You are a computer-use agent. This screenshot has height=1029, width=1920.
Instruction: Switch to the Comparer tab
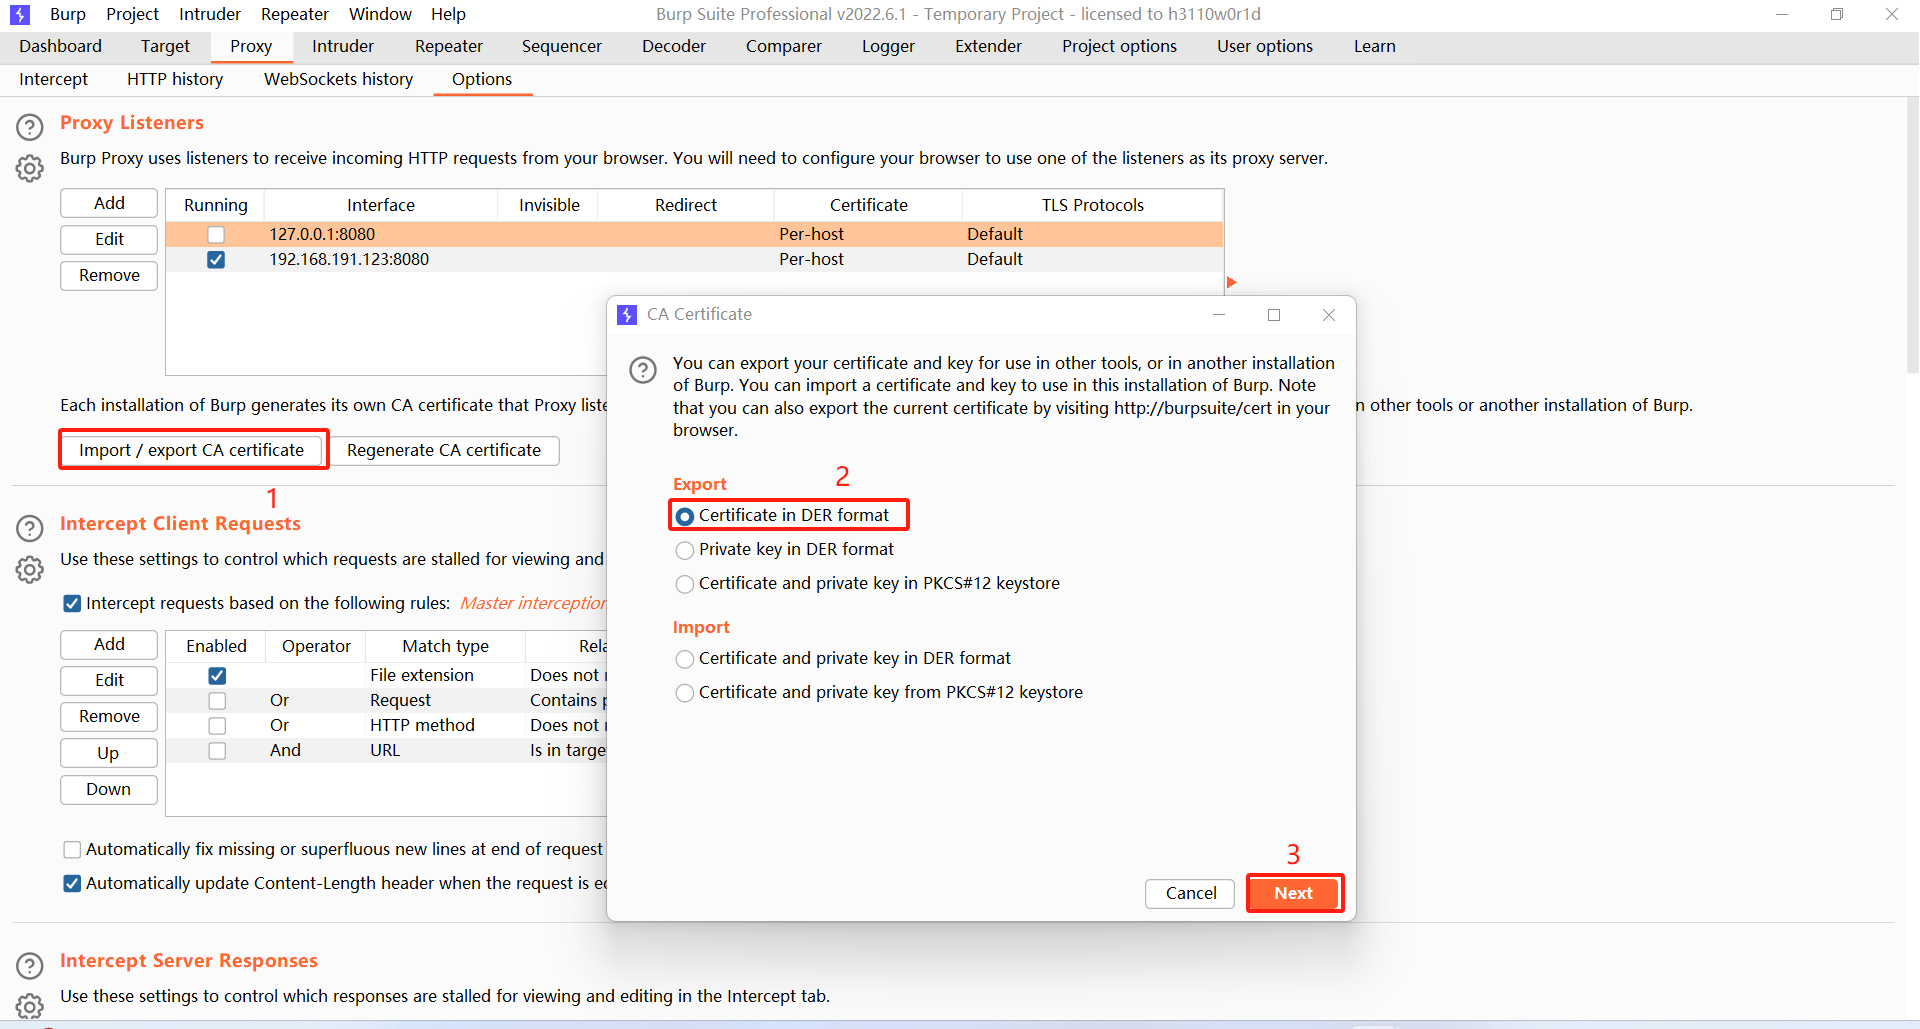click(784, 46)
